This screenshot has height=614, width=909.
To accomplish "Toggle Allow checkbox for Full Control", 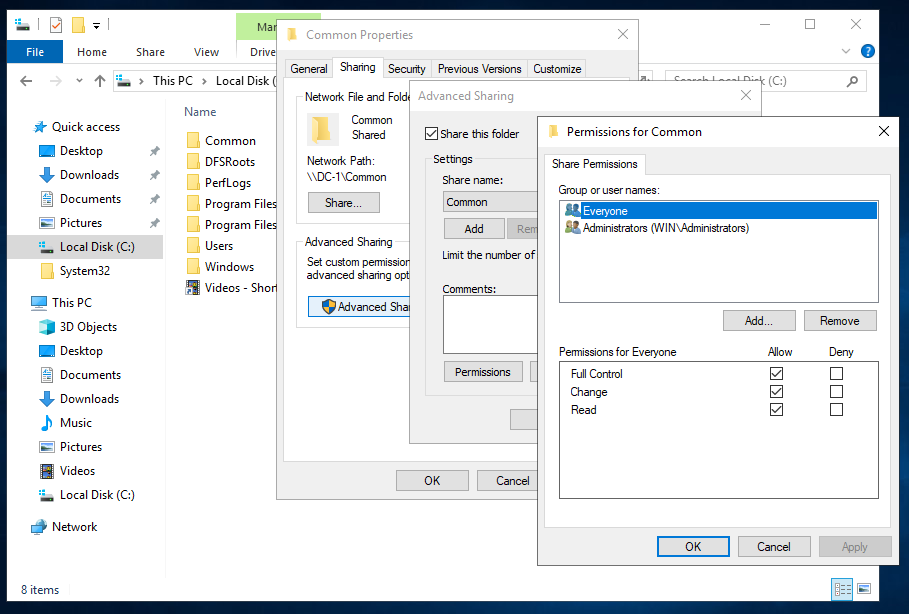I will (776, 374).
